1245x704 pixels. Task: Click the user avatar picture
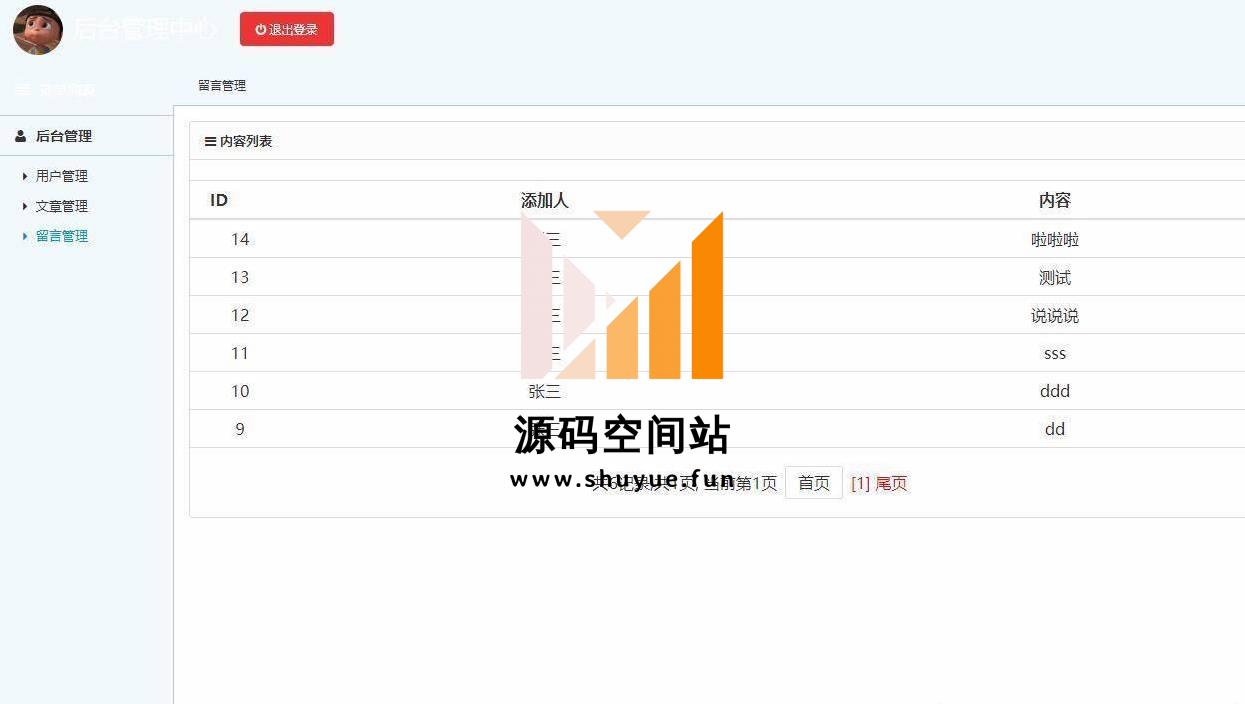(38, 29)
